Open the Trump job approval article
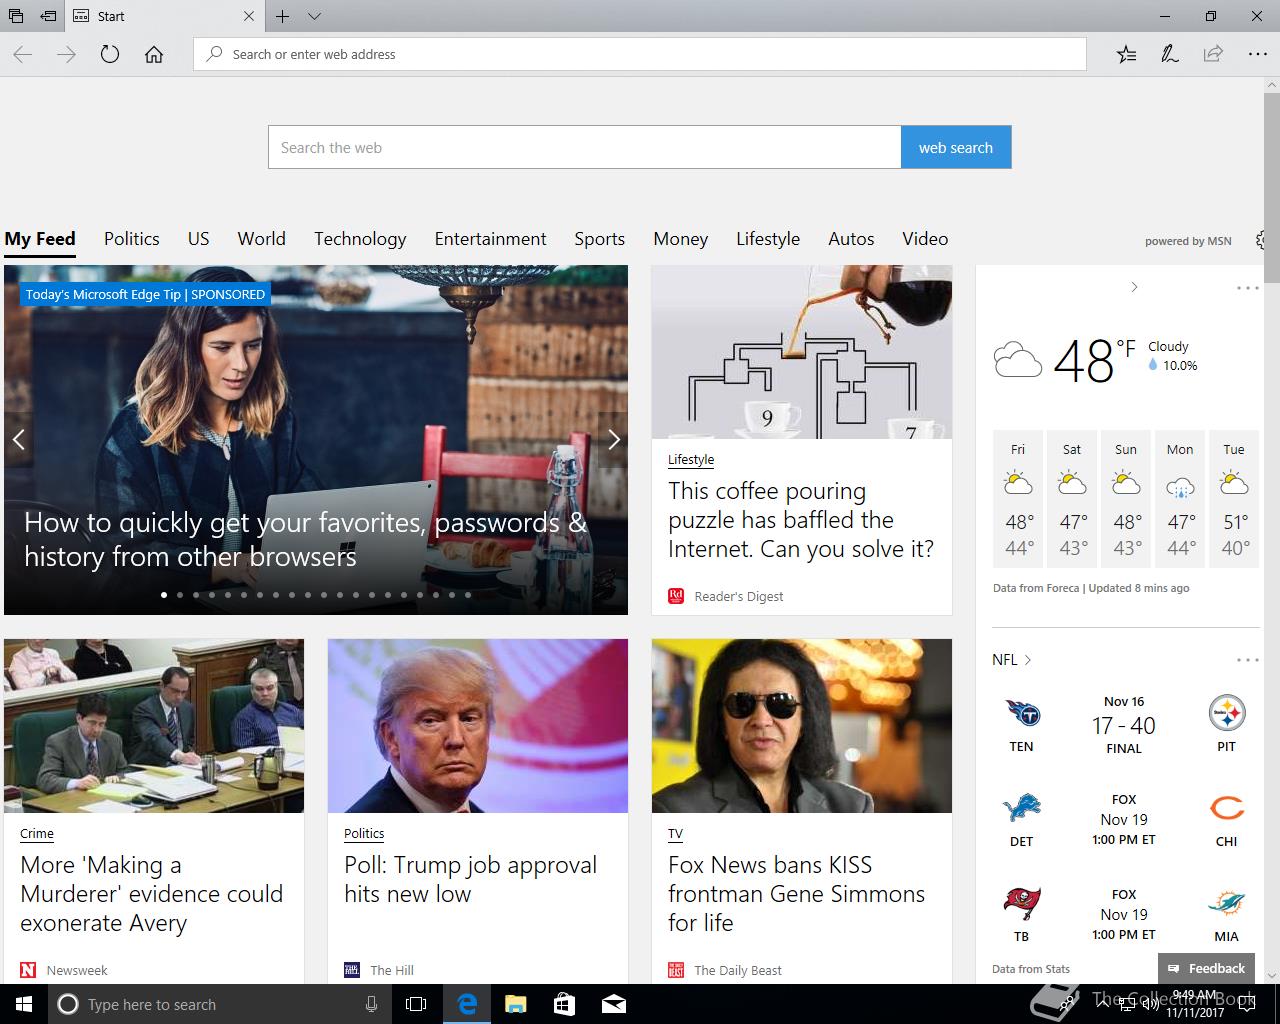The width and height of the screenshot is (1280, 1024). (x=471, y=879)
